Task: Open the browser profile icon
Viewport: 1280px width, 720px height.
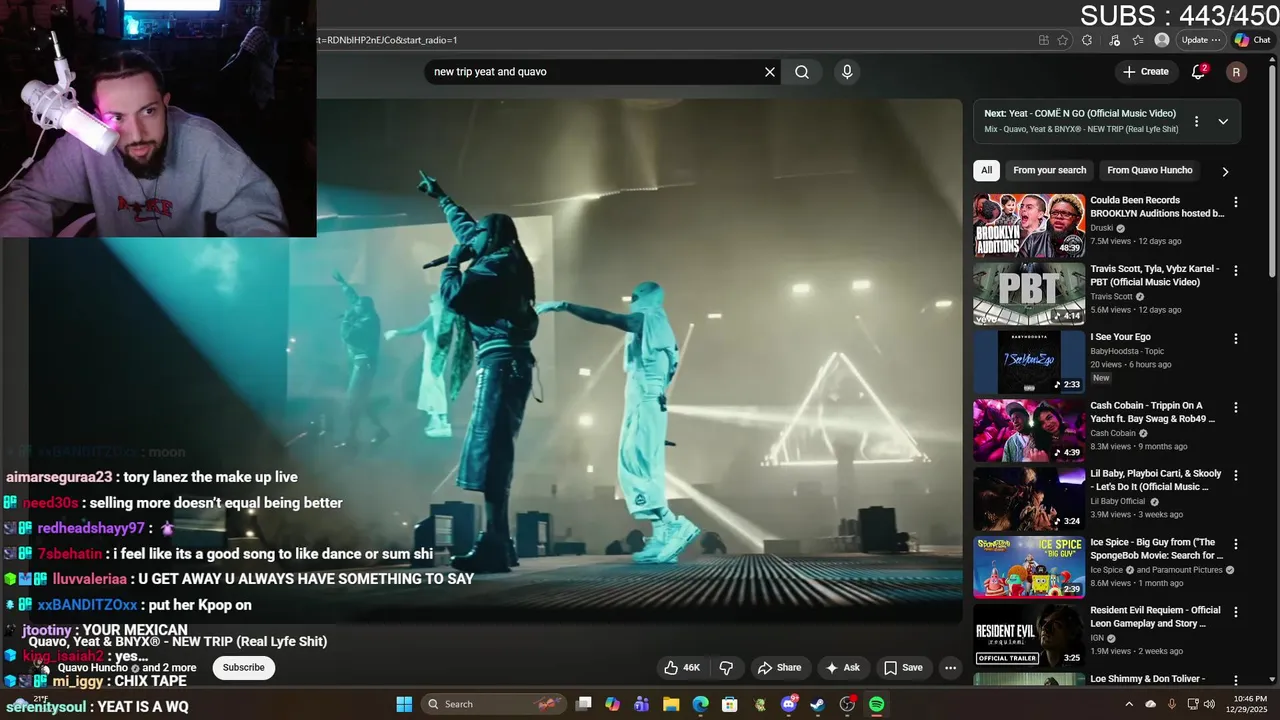Action: pos(1162,40)
